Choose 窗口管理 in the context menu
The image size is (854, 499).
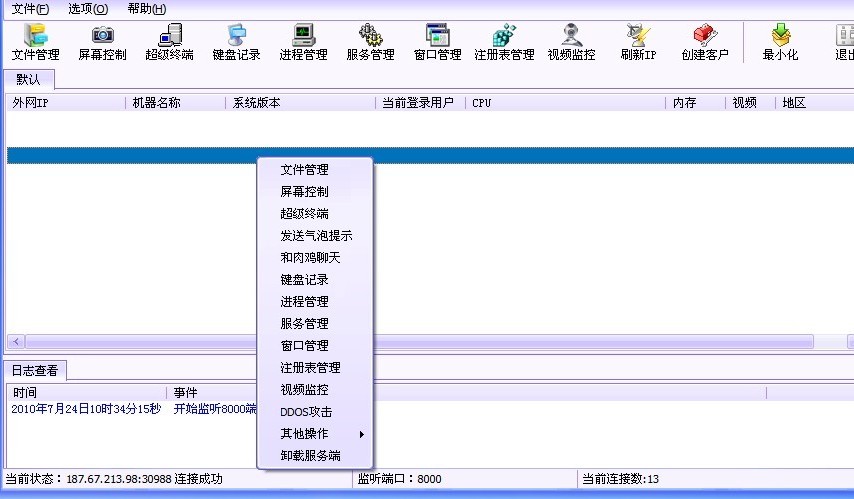(x=305, y=346)
